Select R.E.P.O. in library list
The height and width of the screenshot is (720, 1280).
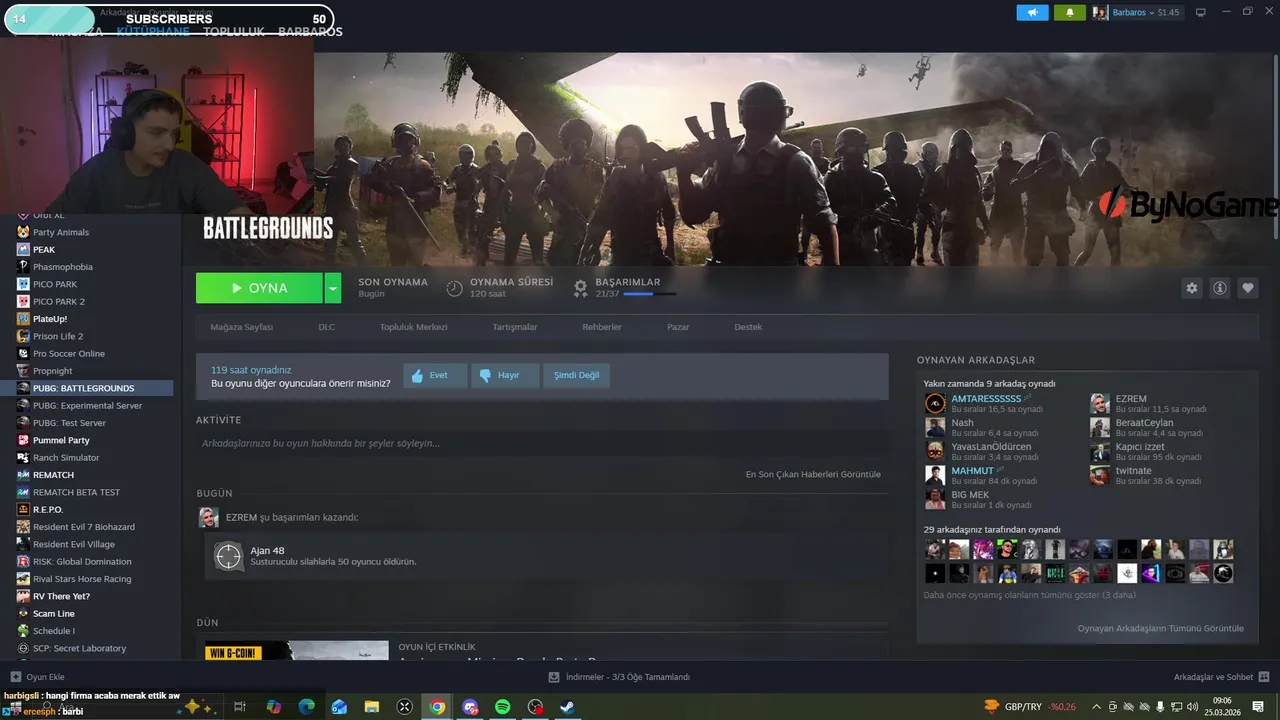(x=48, y=509)
